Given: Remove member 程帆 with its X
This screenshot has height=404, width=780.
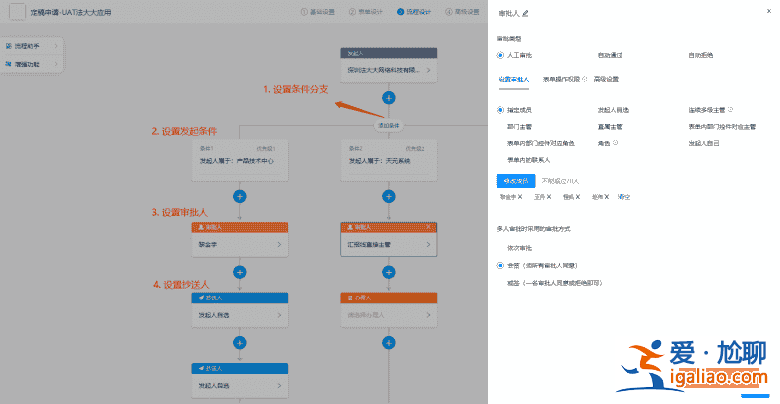Looking at the screenshot, I should point(578,197).
